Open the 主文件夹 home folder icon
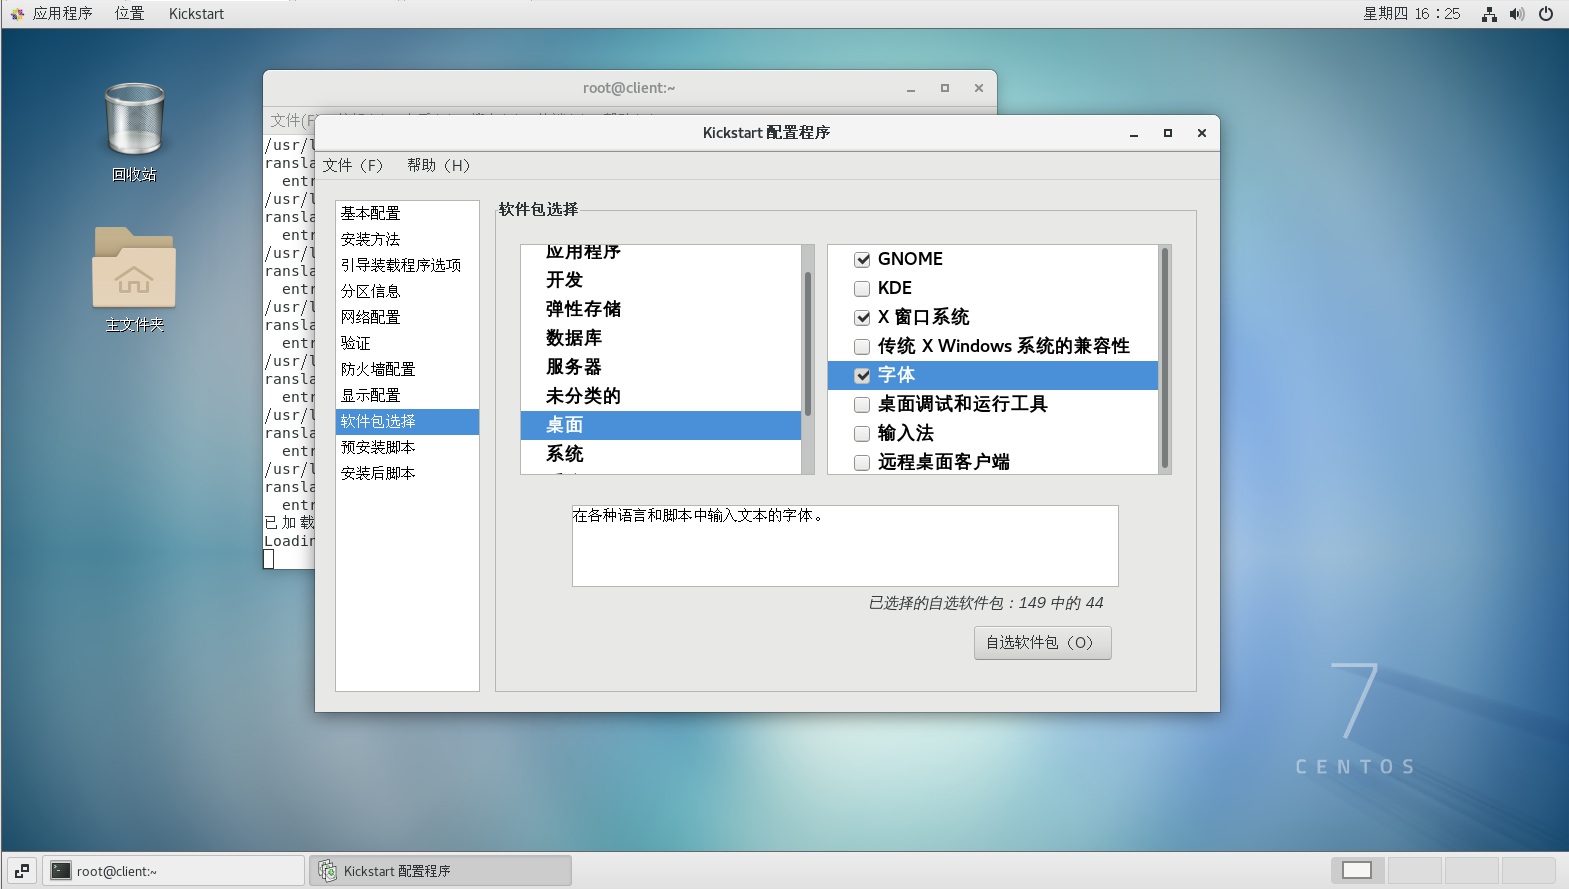Image resolution: width=1569 pixels, height=889 pixels. pyautogui.click(x=134, y=268)
